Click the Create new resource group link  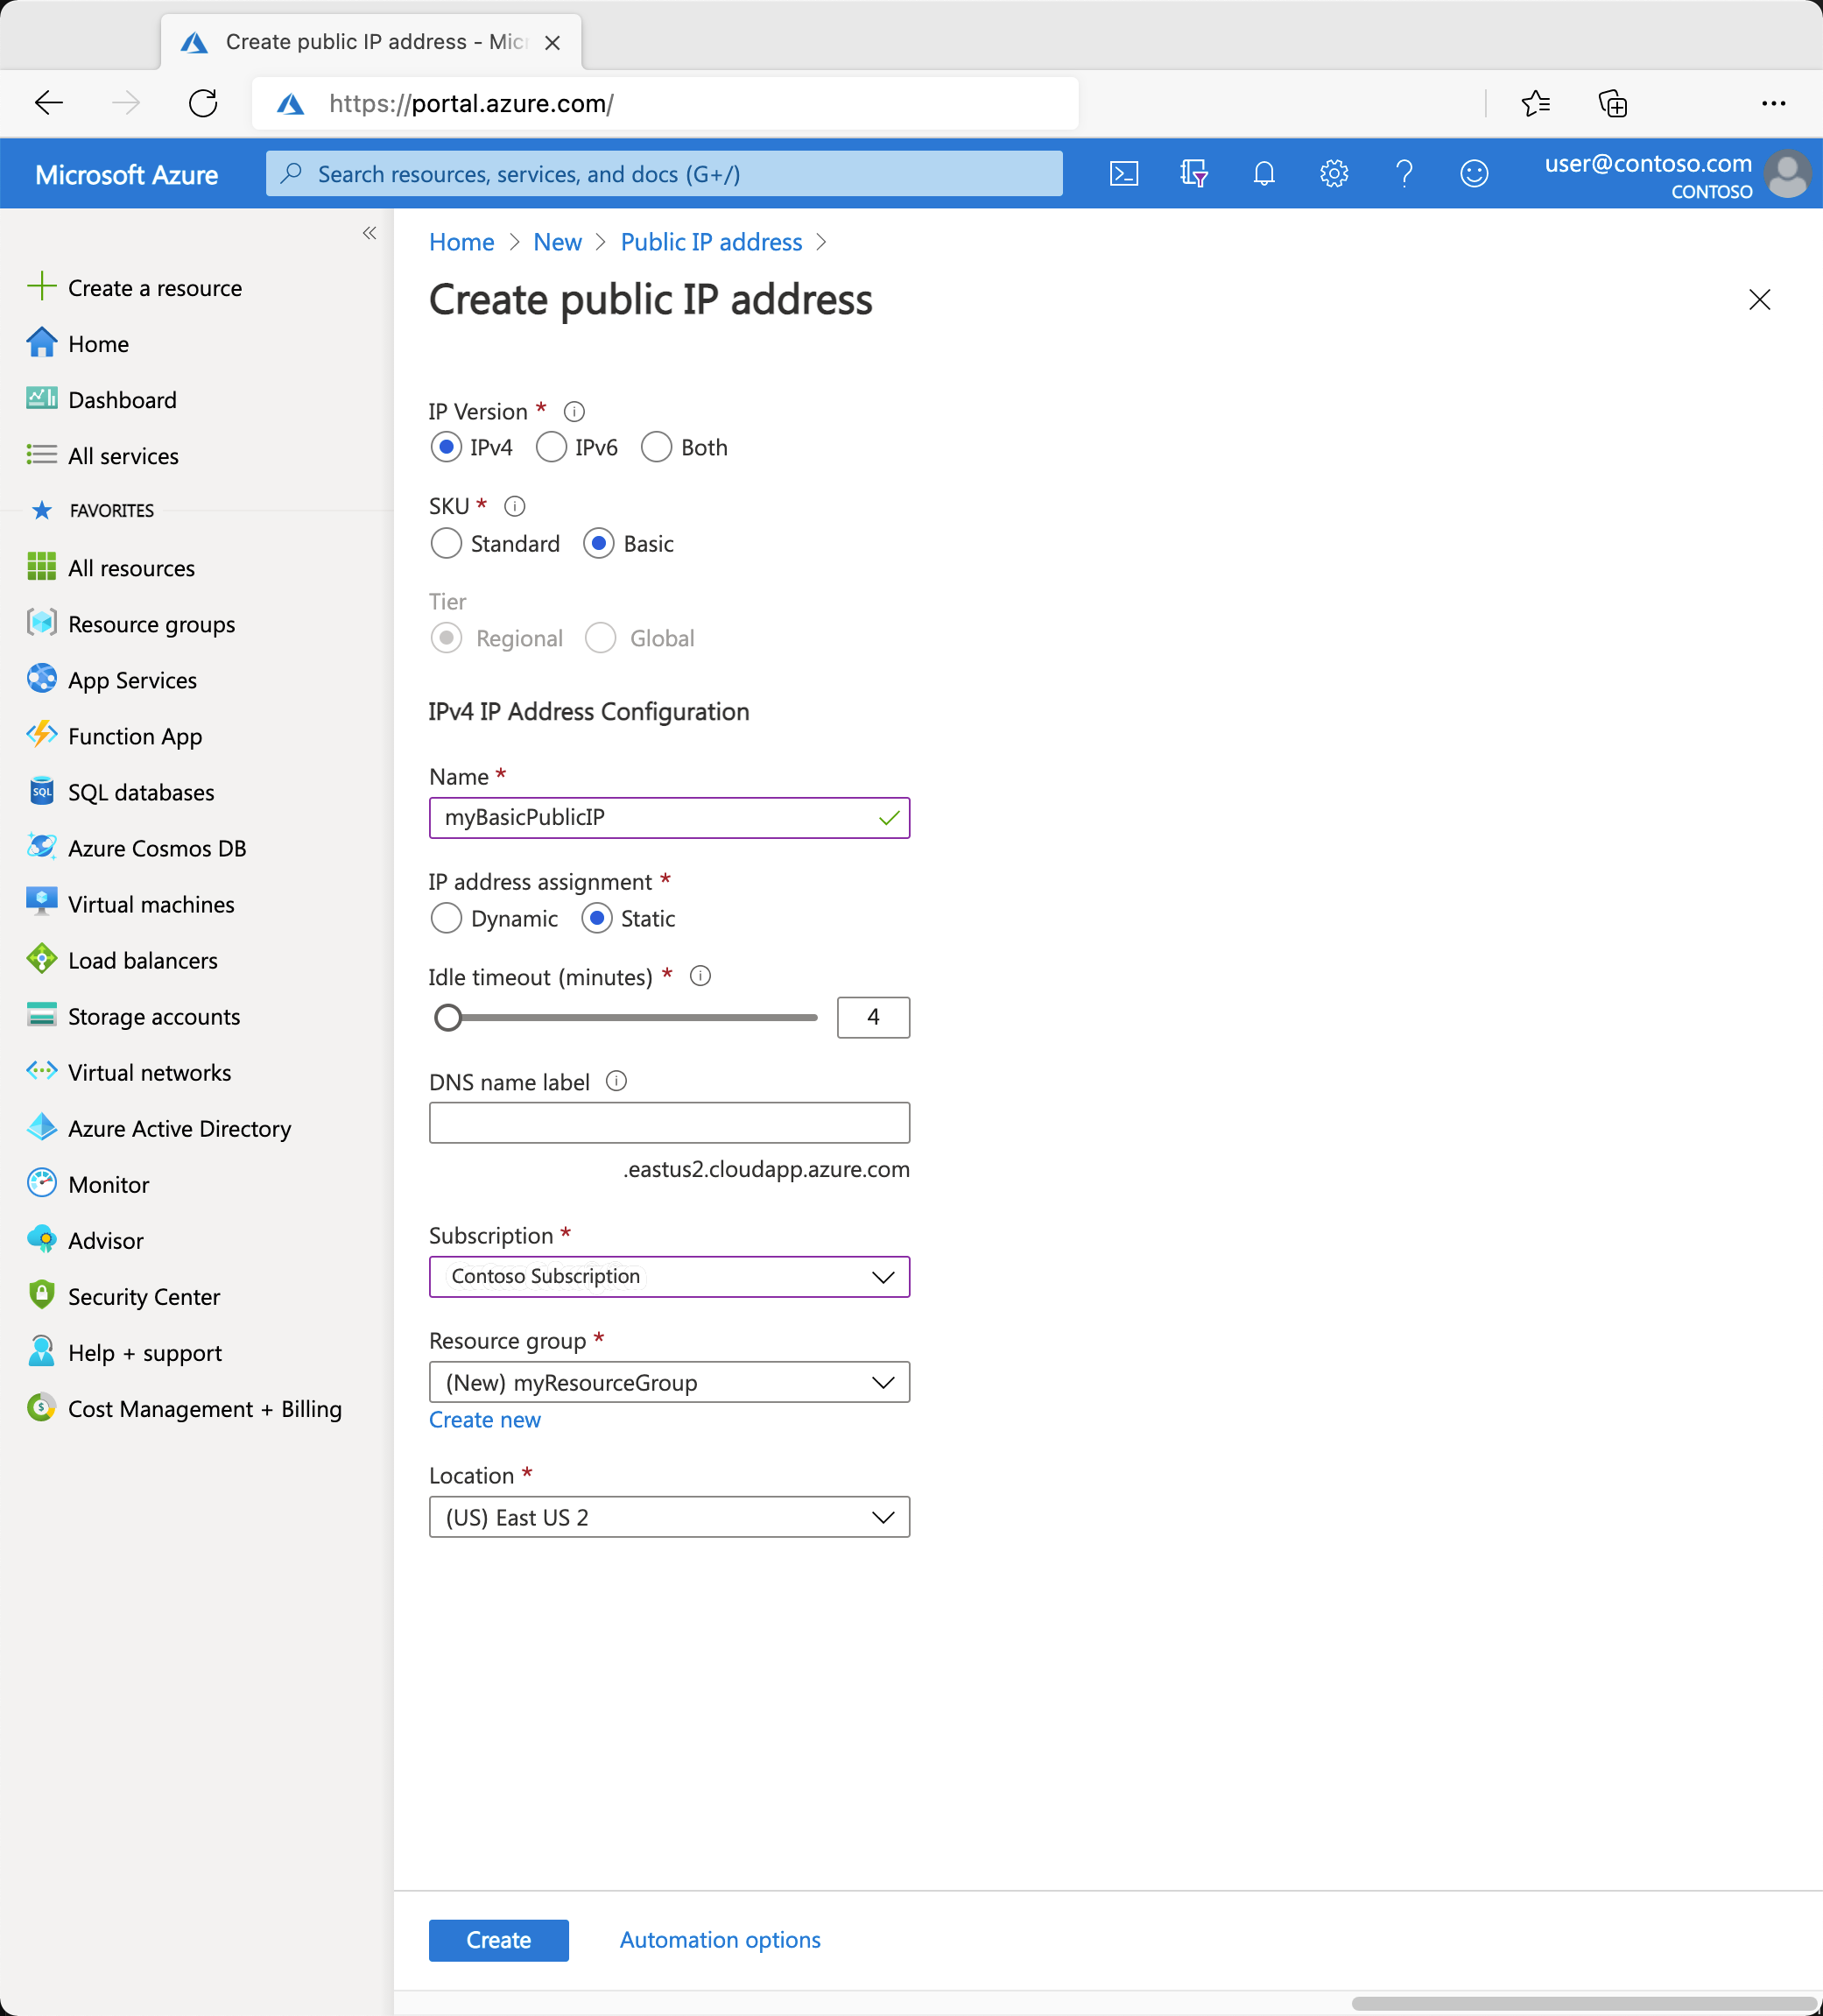click(485, 1420)
